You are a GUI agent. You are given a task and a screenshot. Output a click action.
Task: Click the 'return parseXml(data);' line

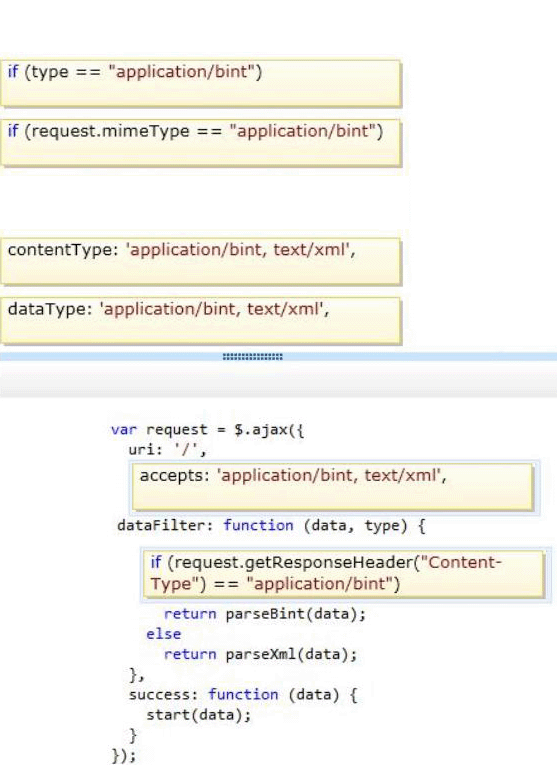[x=260, y=654]
